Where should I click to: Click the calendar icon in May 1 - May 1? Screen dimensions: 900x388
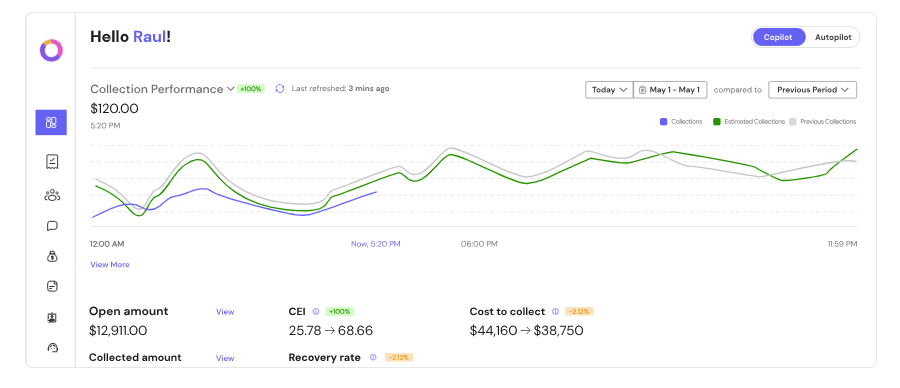[x=643, y=90]
